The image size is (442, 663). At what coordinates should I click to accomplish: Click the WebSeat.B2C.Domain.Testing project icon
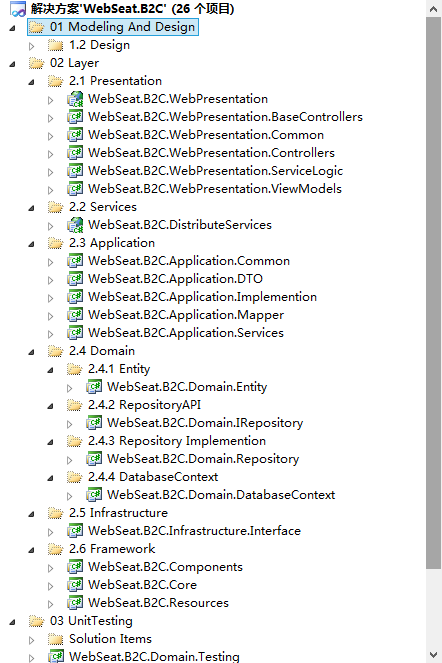pos(56,657)
